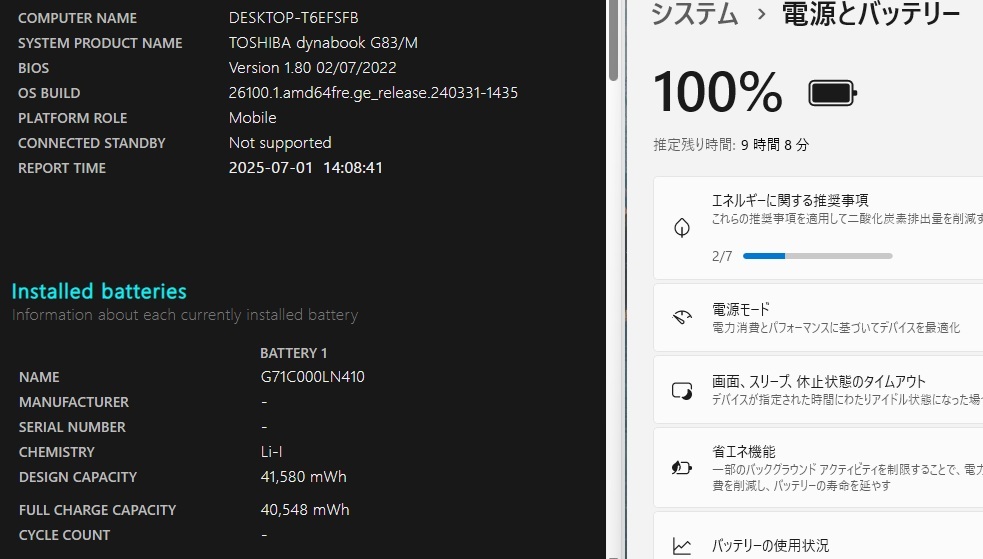Click the power mode gauge icon
The height and width of the screenshot is (559, 983).
(682, 317)
